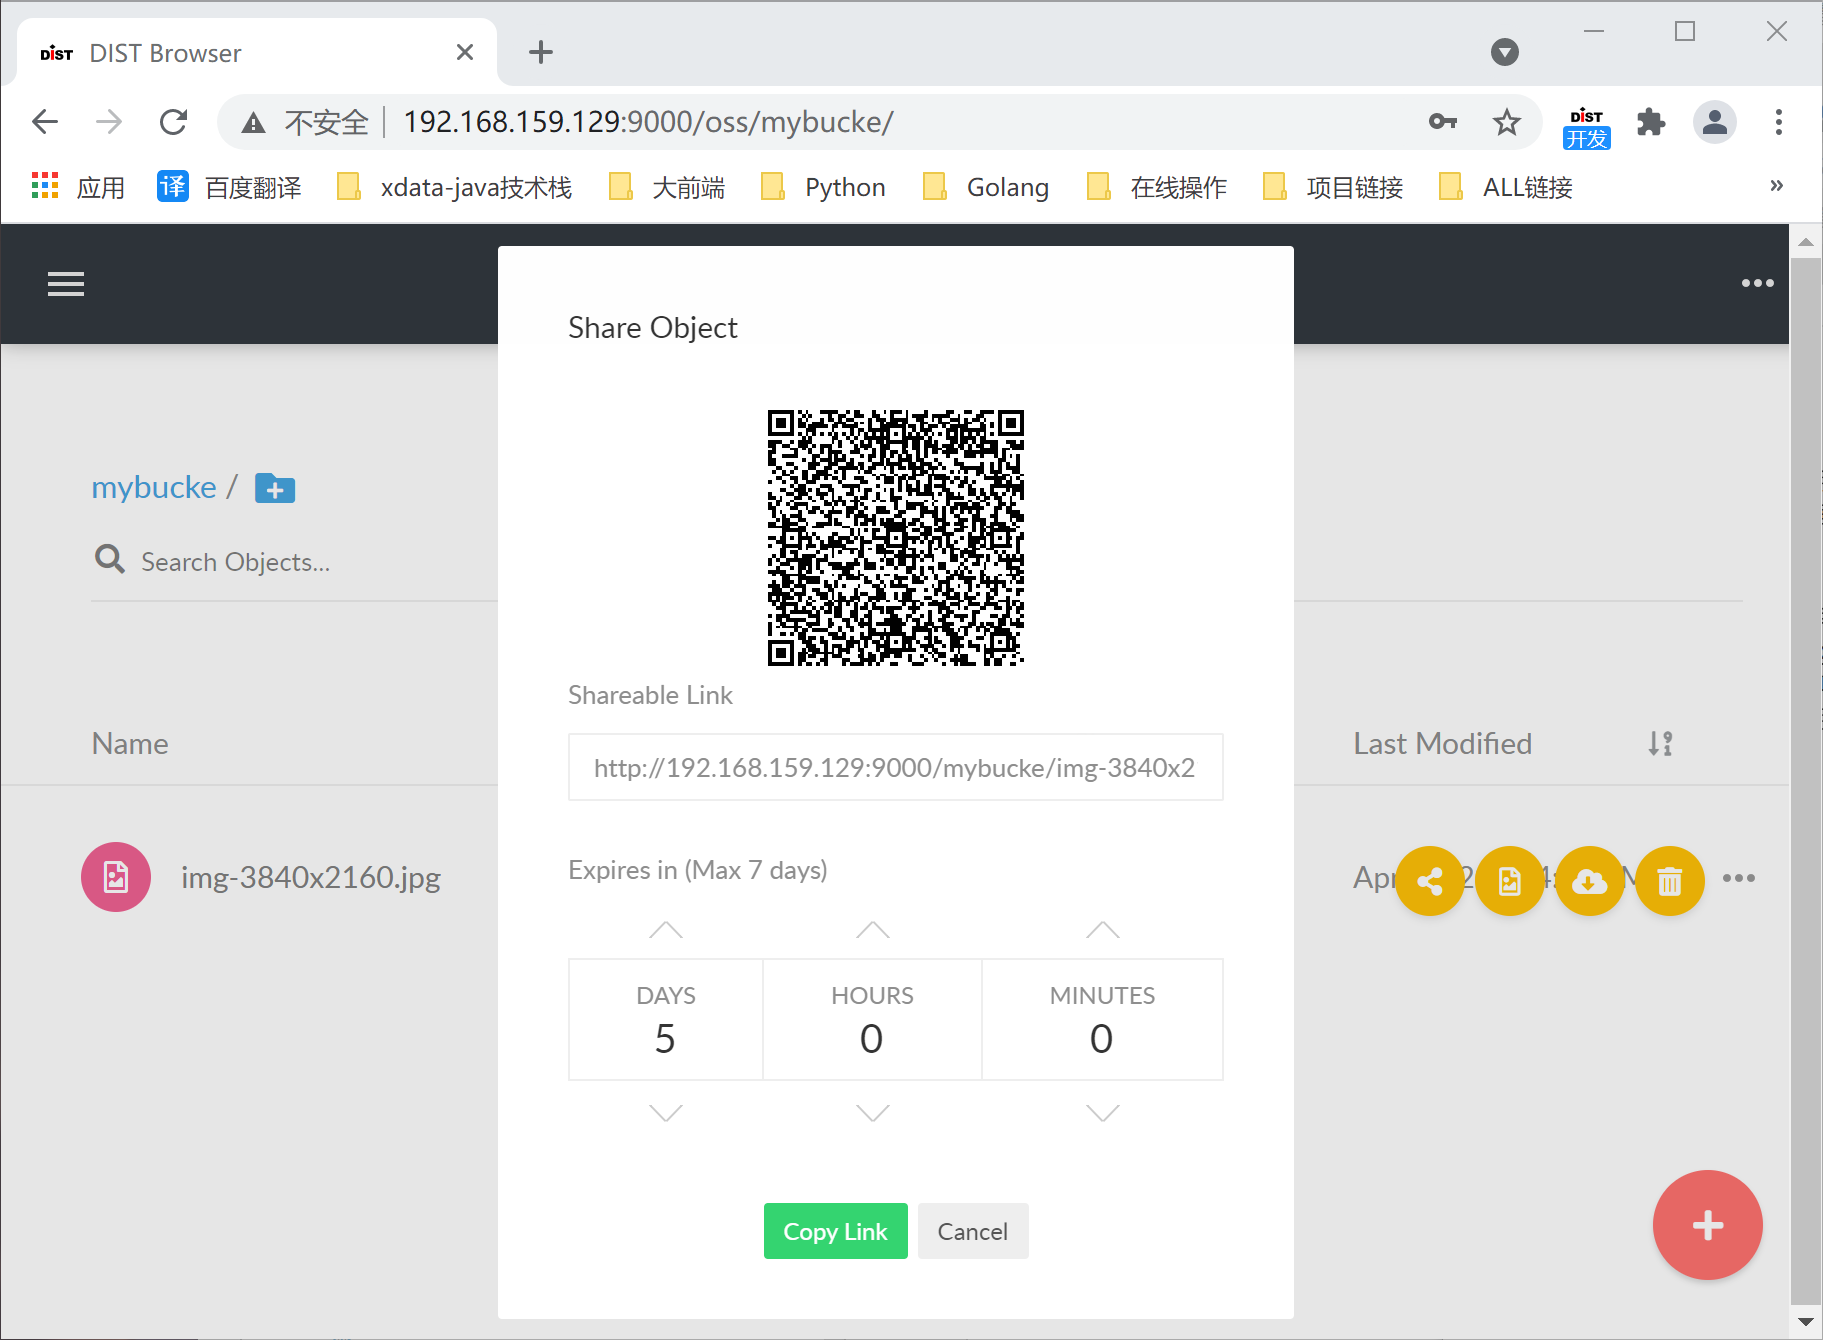This screenshot has height=1340, width=1823.
Task: Decrease the DAYS value
Action: pyautogui.click(x=666, y=1112)
